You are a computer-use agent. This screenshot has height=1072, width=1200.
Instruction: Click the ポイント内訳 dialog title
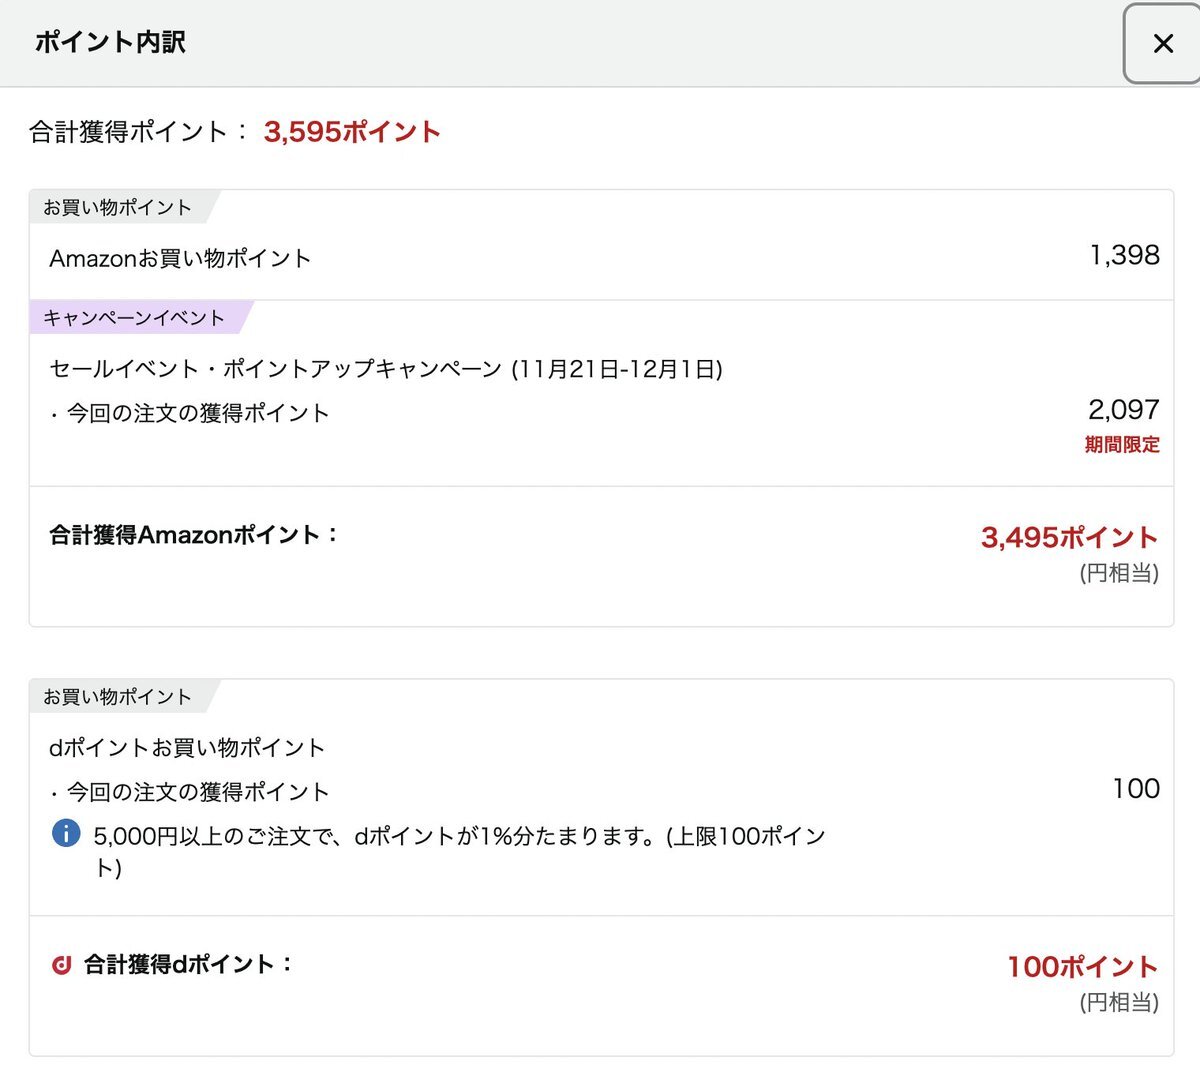110,42
